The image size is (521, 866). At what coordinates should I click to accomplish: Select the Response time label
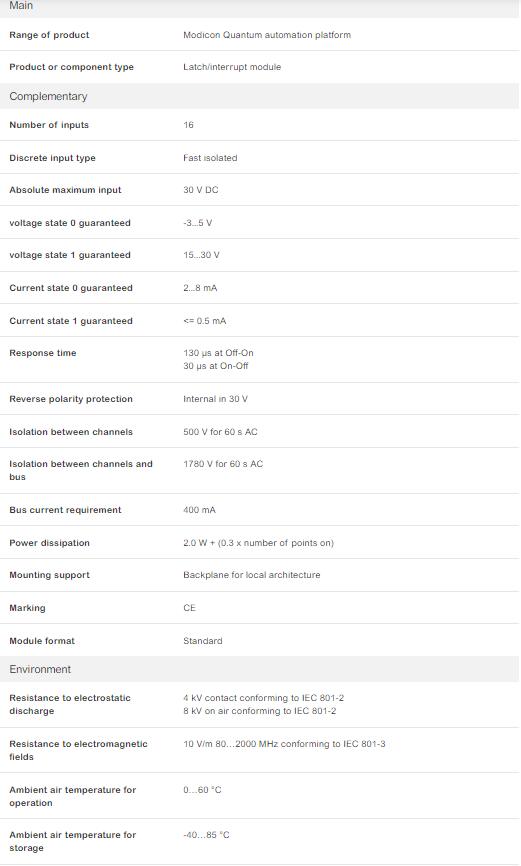(x=43, y=353)
